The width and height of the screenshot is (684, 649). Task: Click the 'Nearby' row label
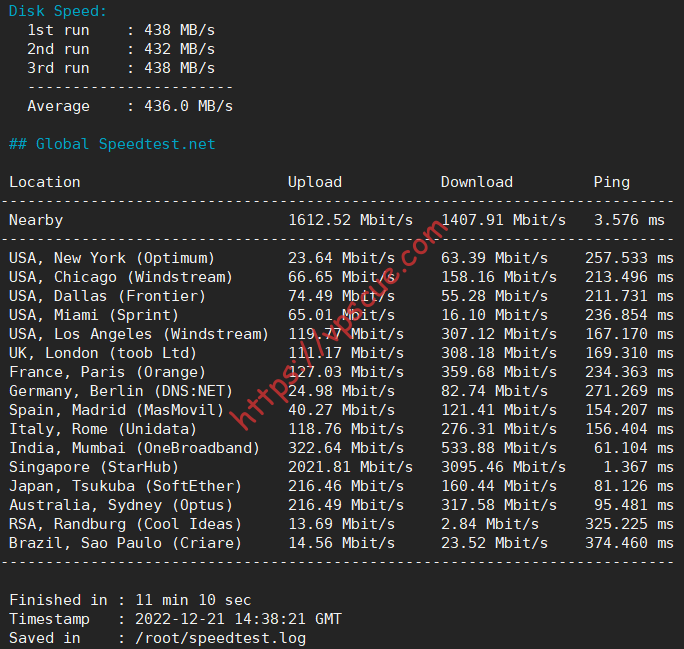click(x=36, y=220)
